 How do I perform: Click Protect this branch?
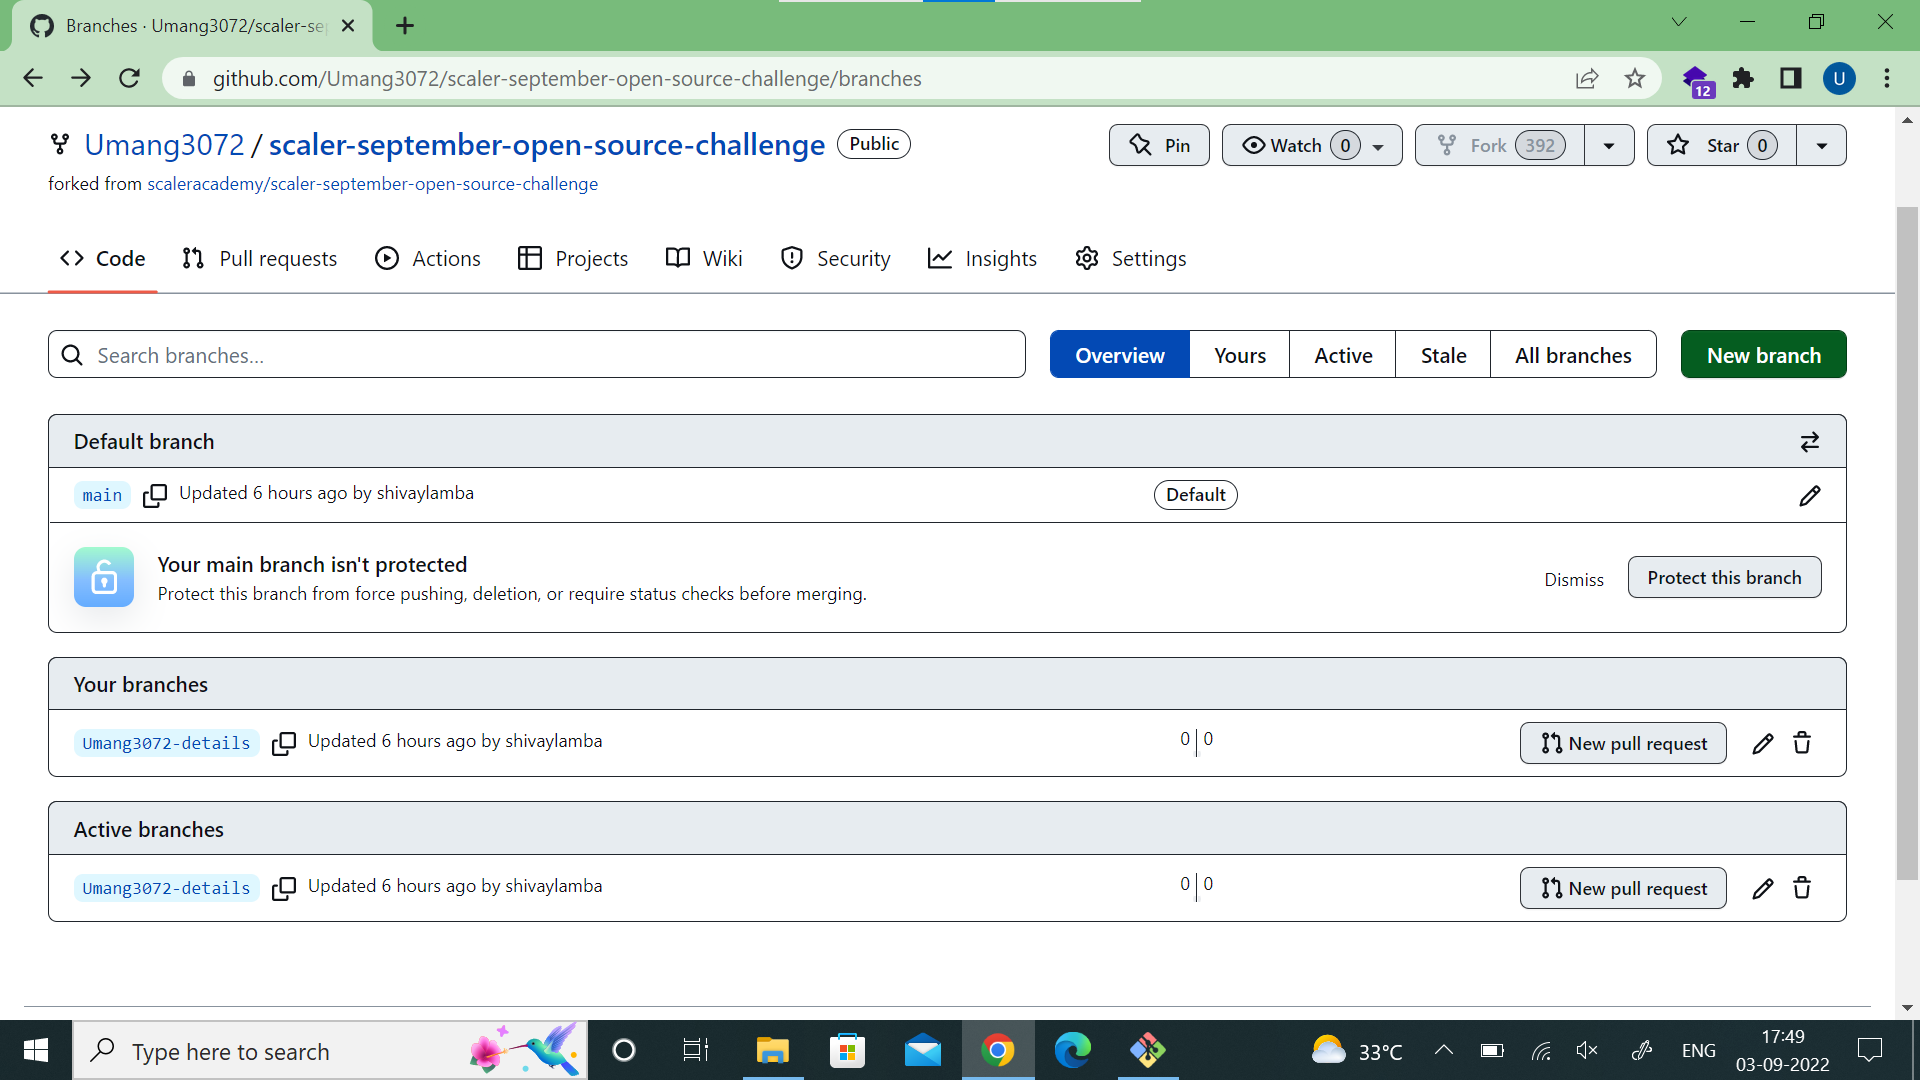click(x=1724, y=577)
